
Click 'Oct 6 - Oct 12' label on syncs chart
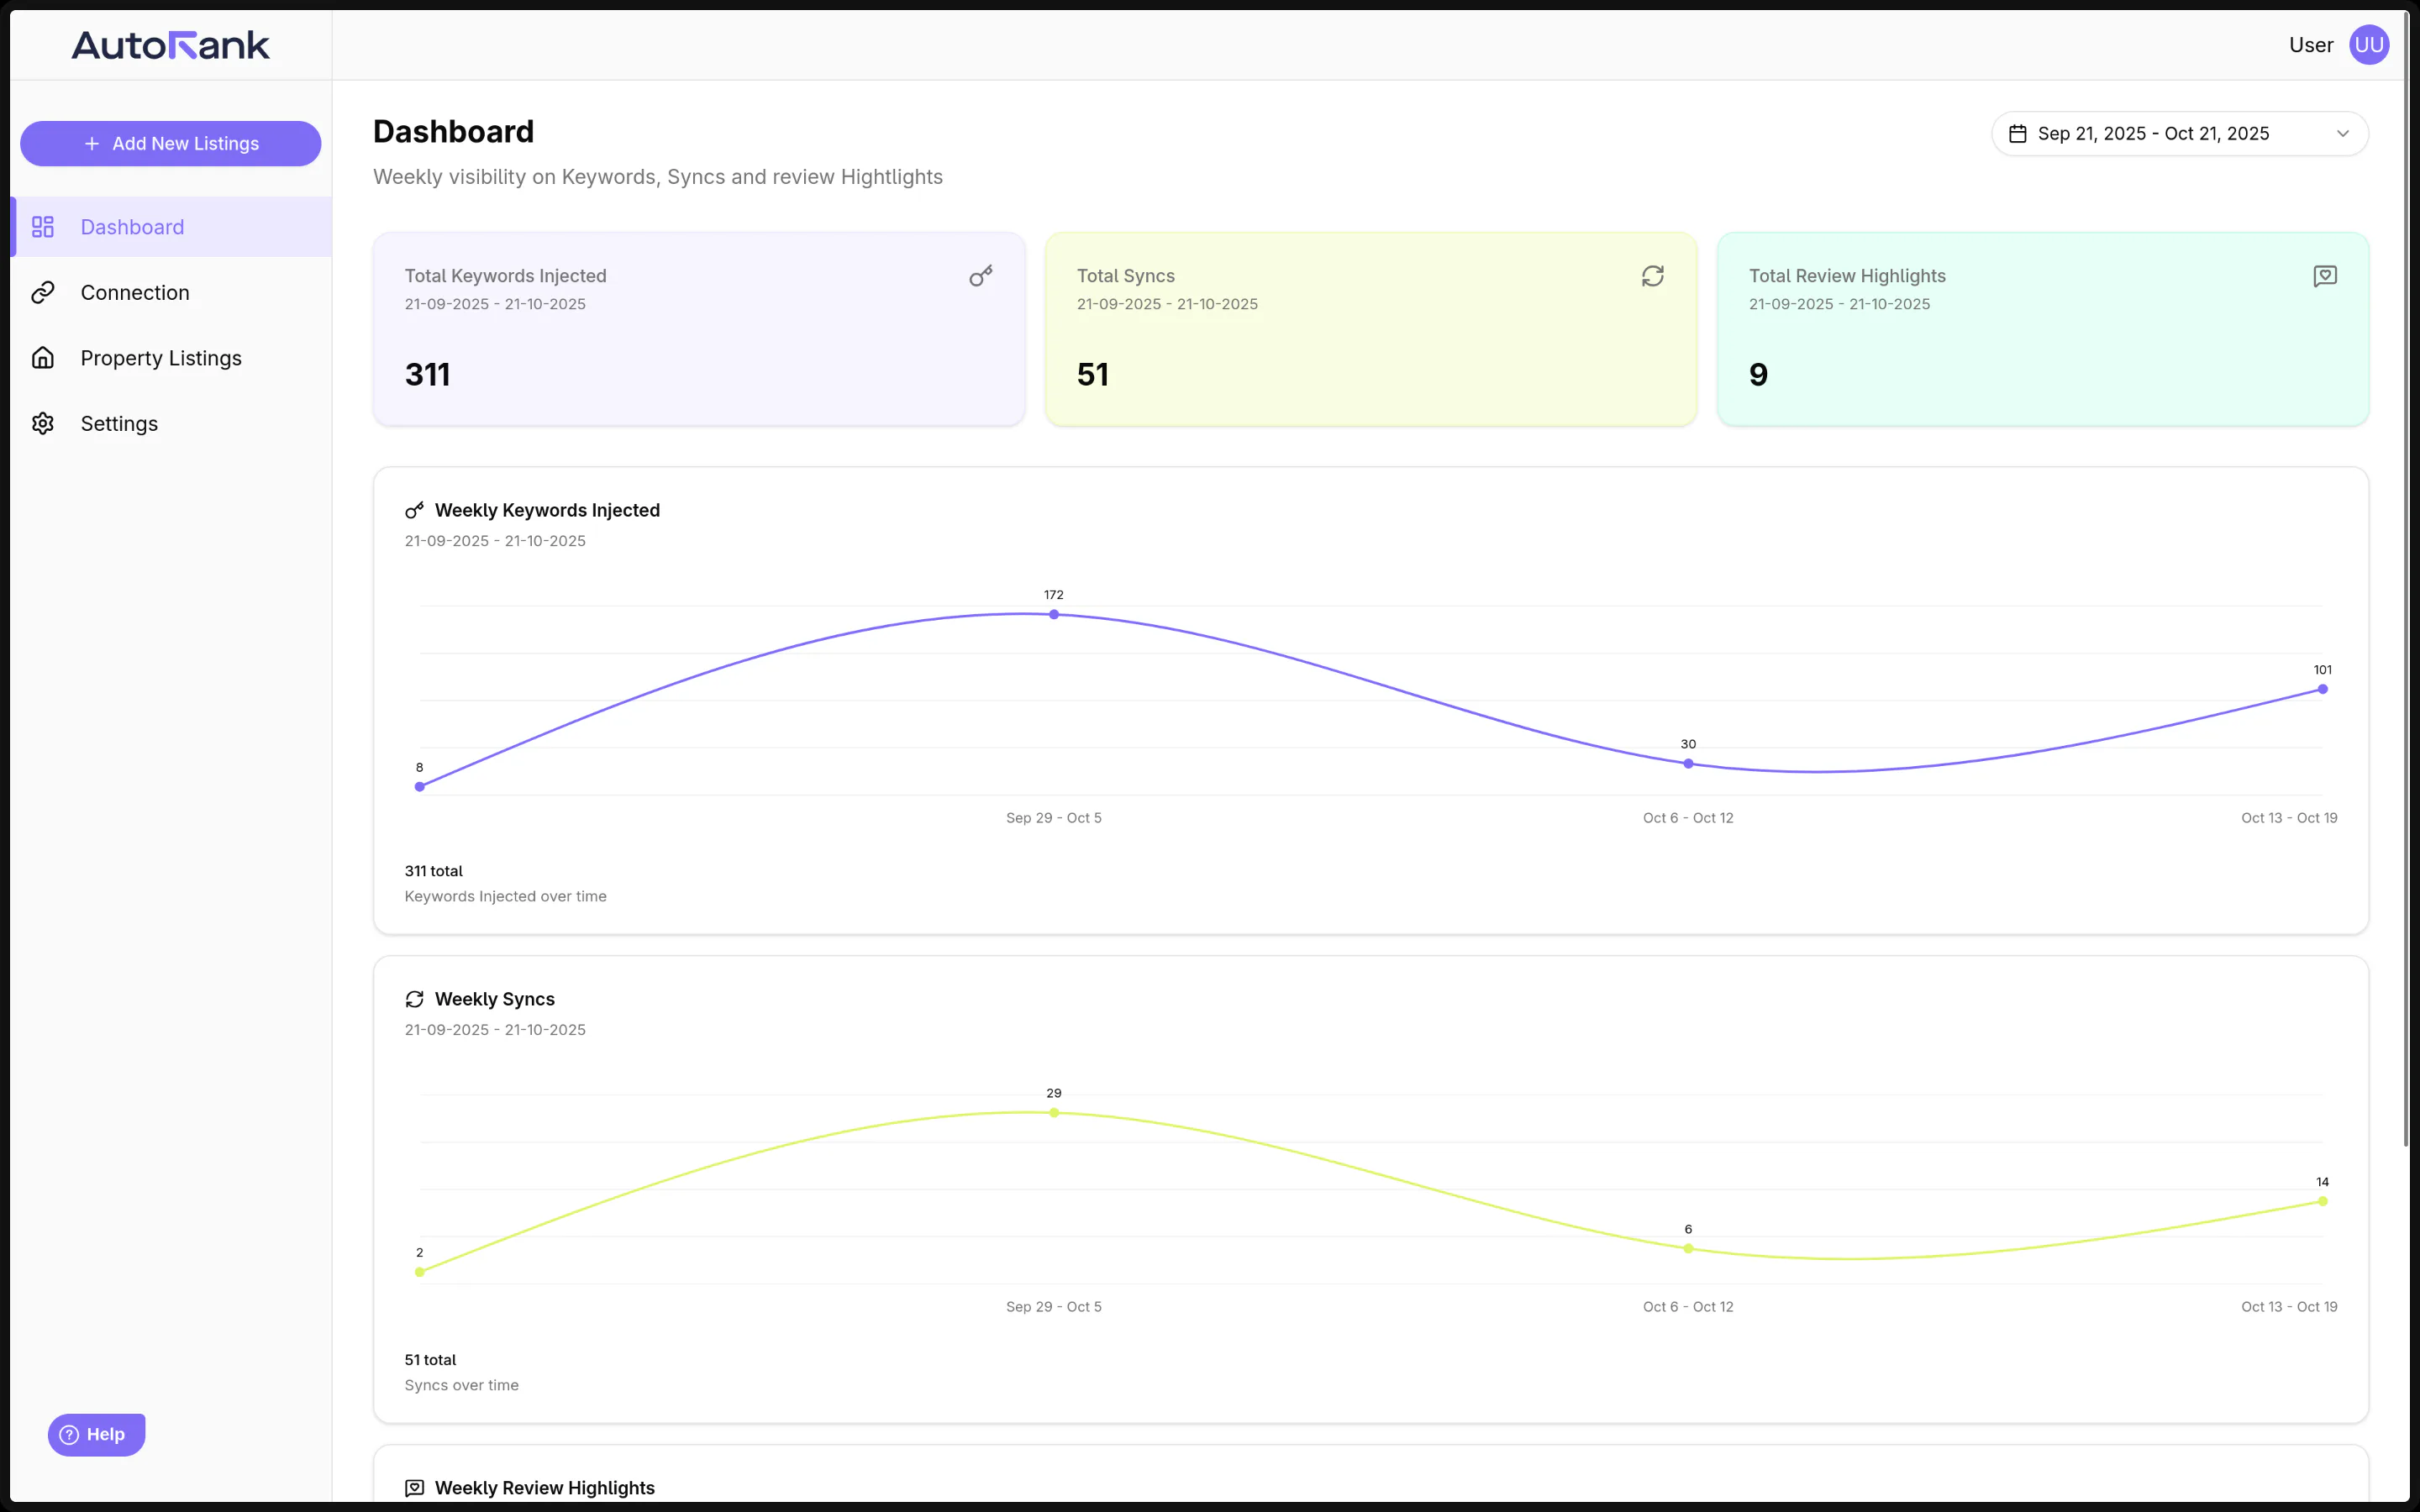click(x=1688, y=1307)
